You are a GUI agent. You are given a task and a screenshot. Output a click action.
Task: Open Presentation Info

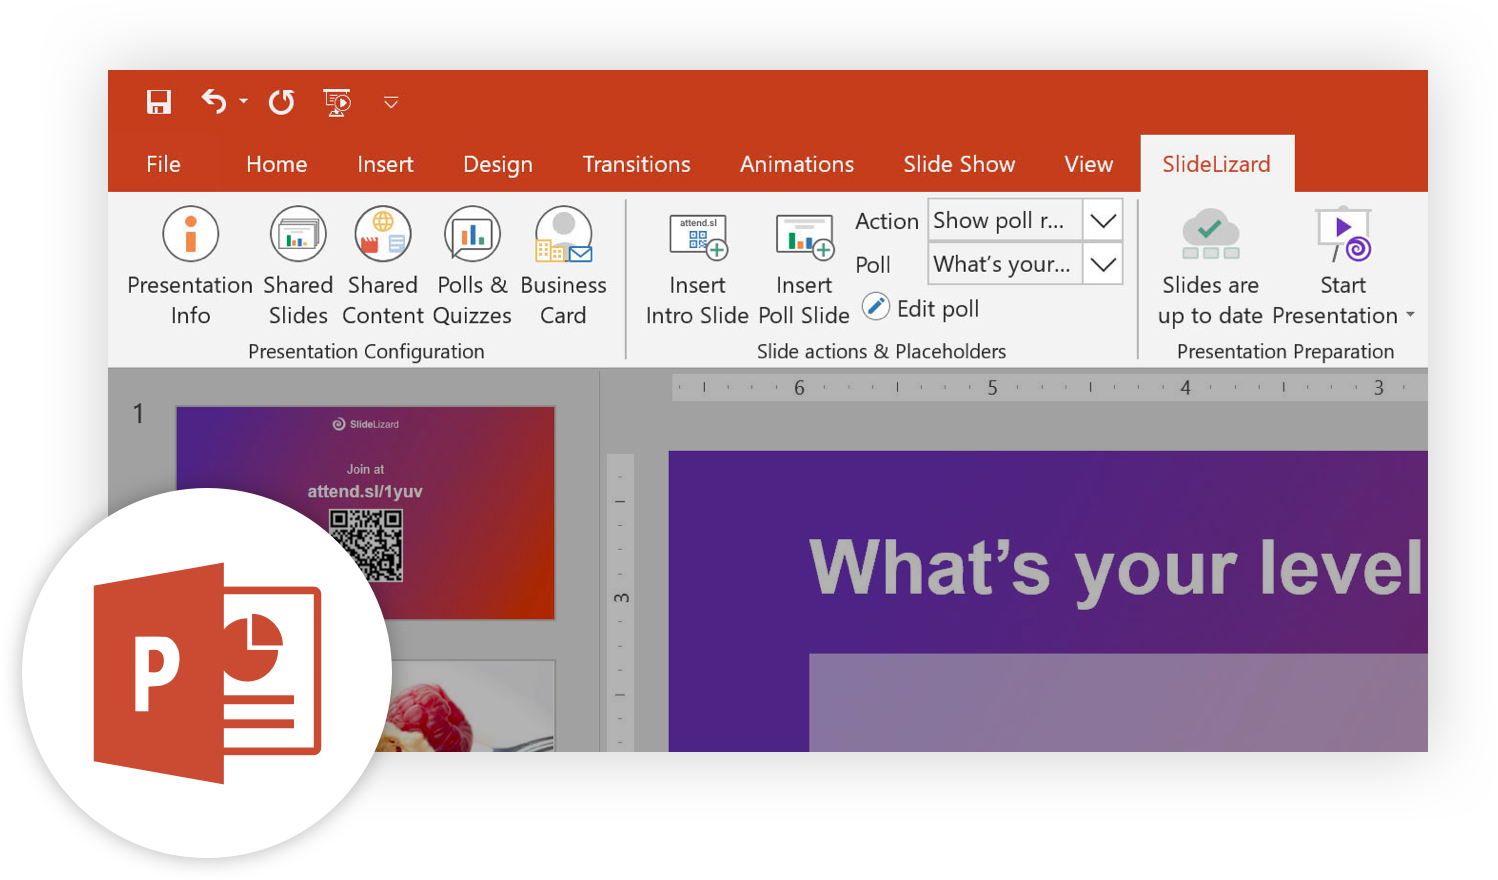[190, 266]
